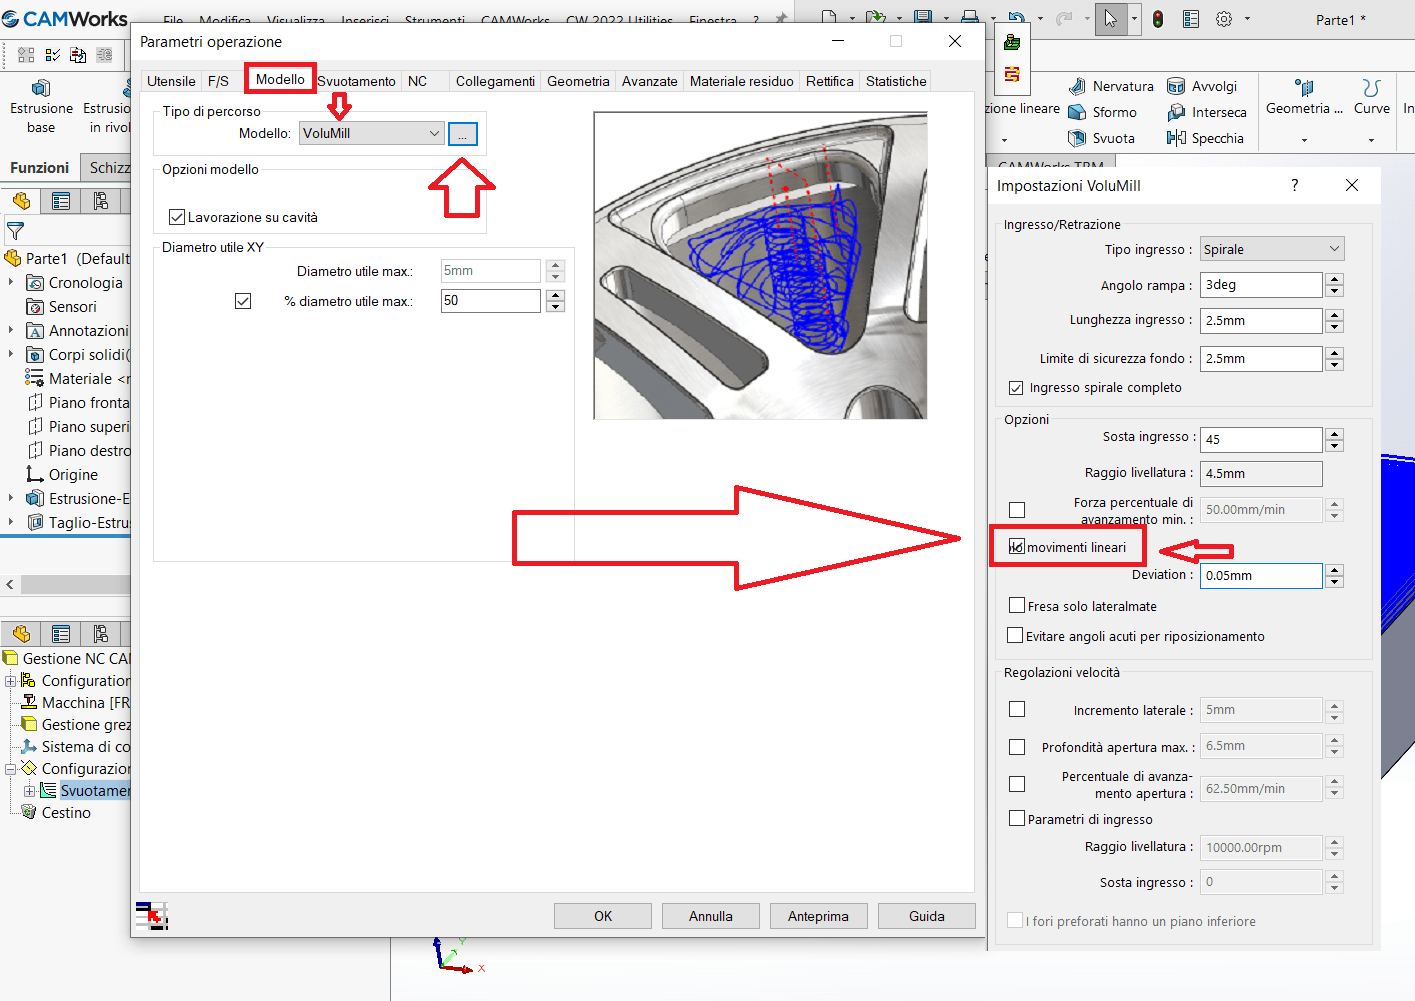Select the Avvolgi wrap feature
Screen dimensions: 1415x1001
(x=1202, y=86)
